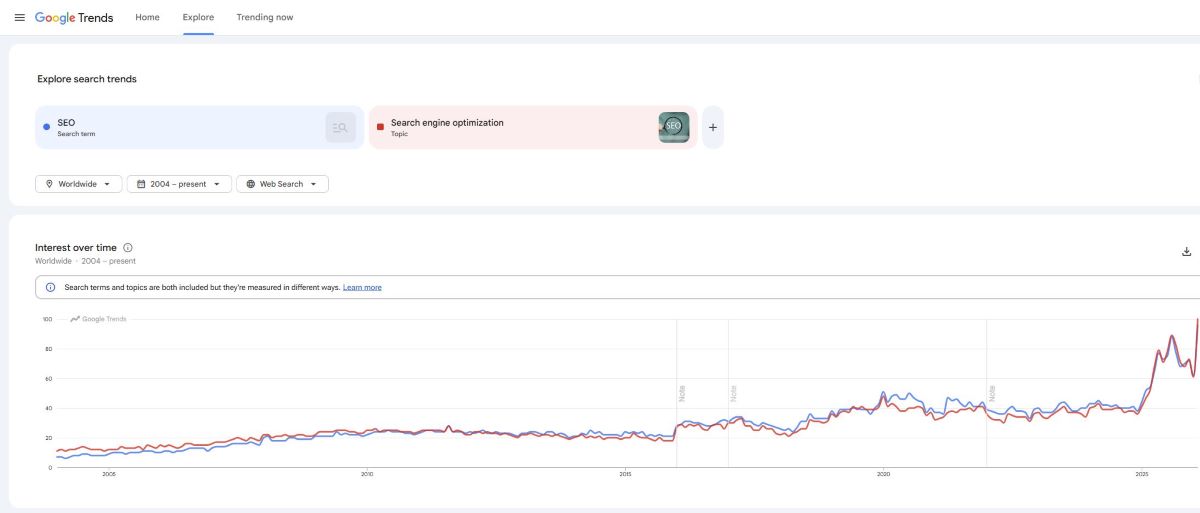Click the 2022 Note marker on chart
Image resolution: width=1200 pixels, height=513 pixels.
[x=992, y=393]
